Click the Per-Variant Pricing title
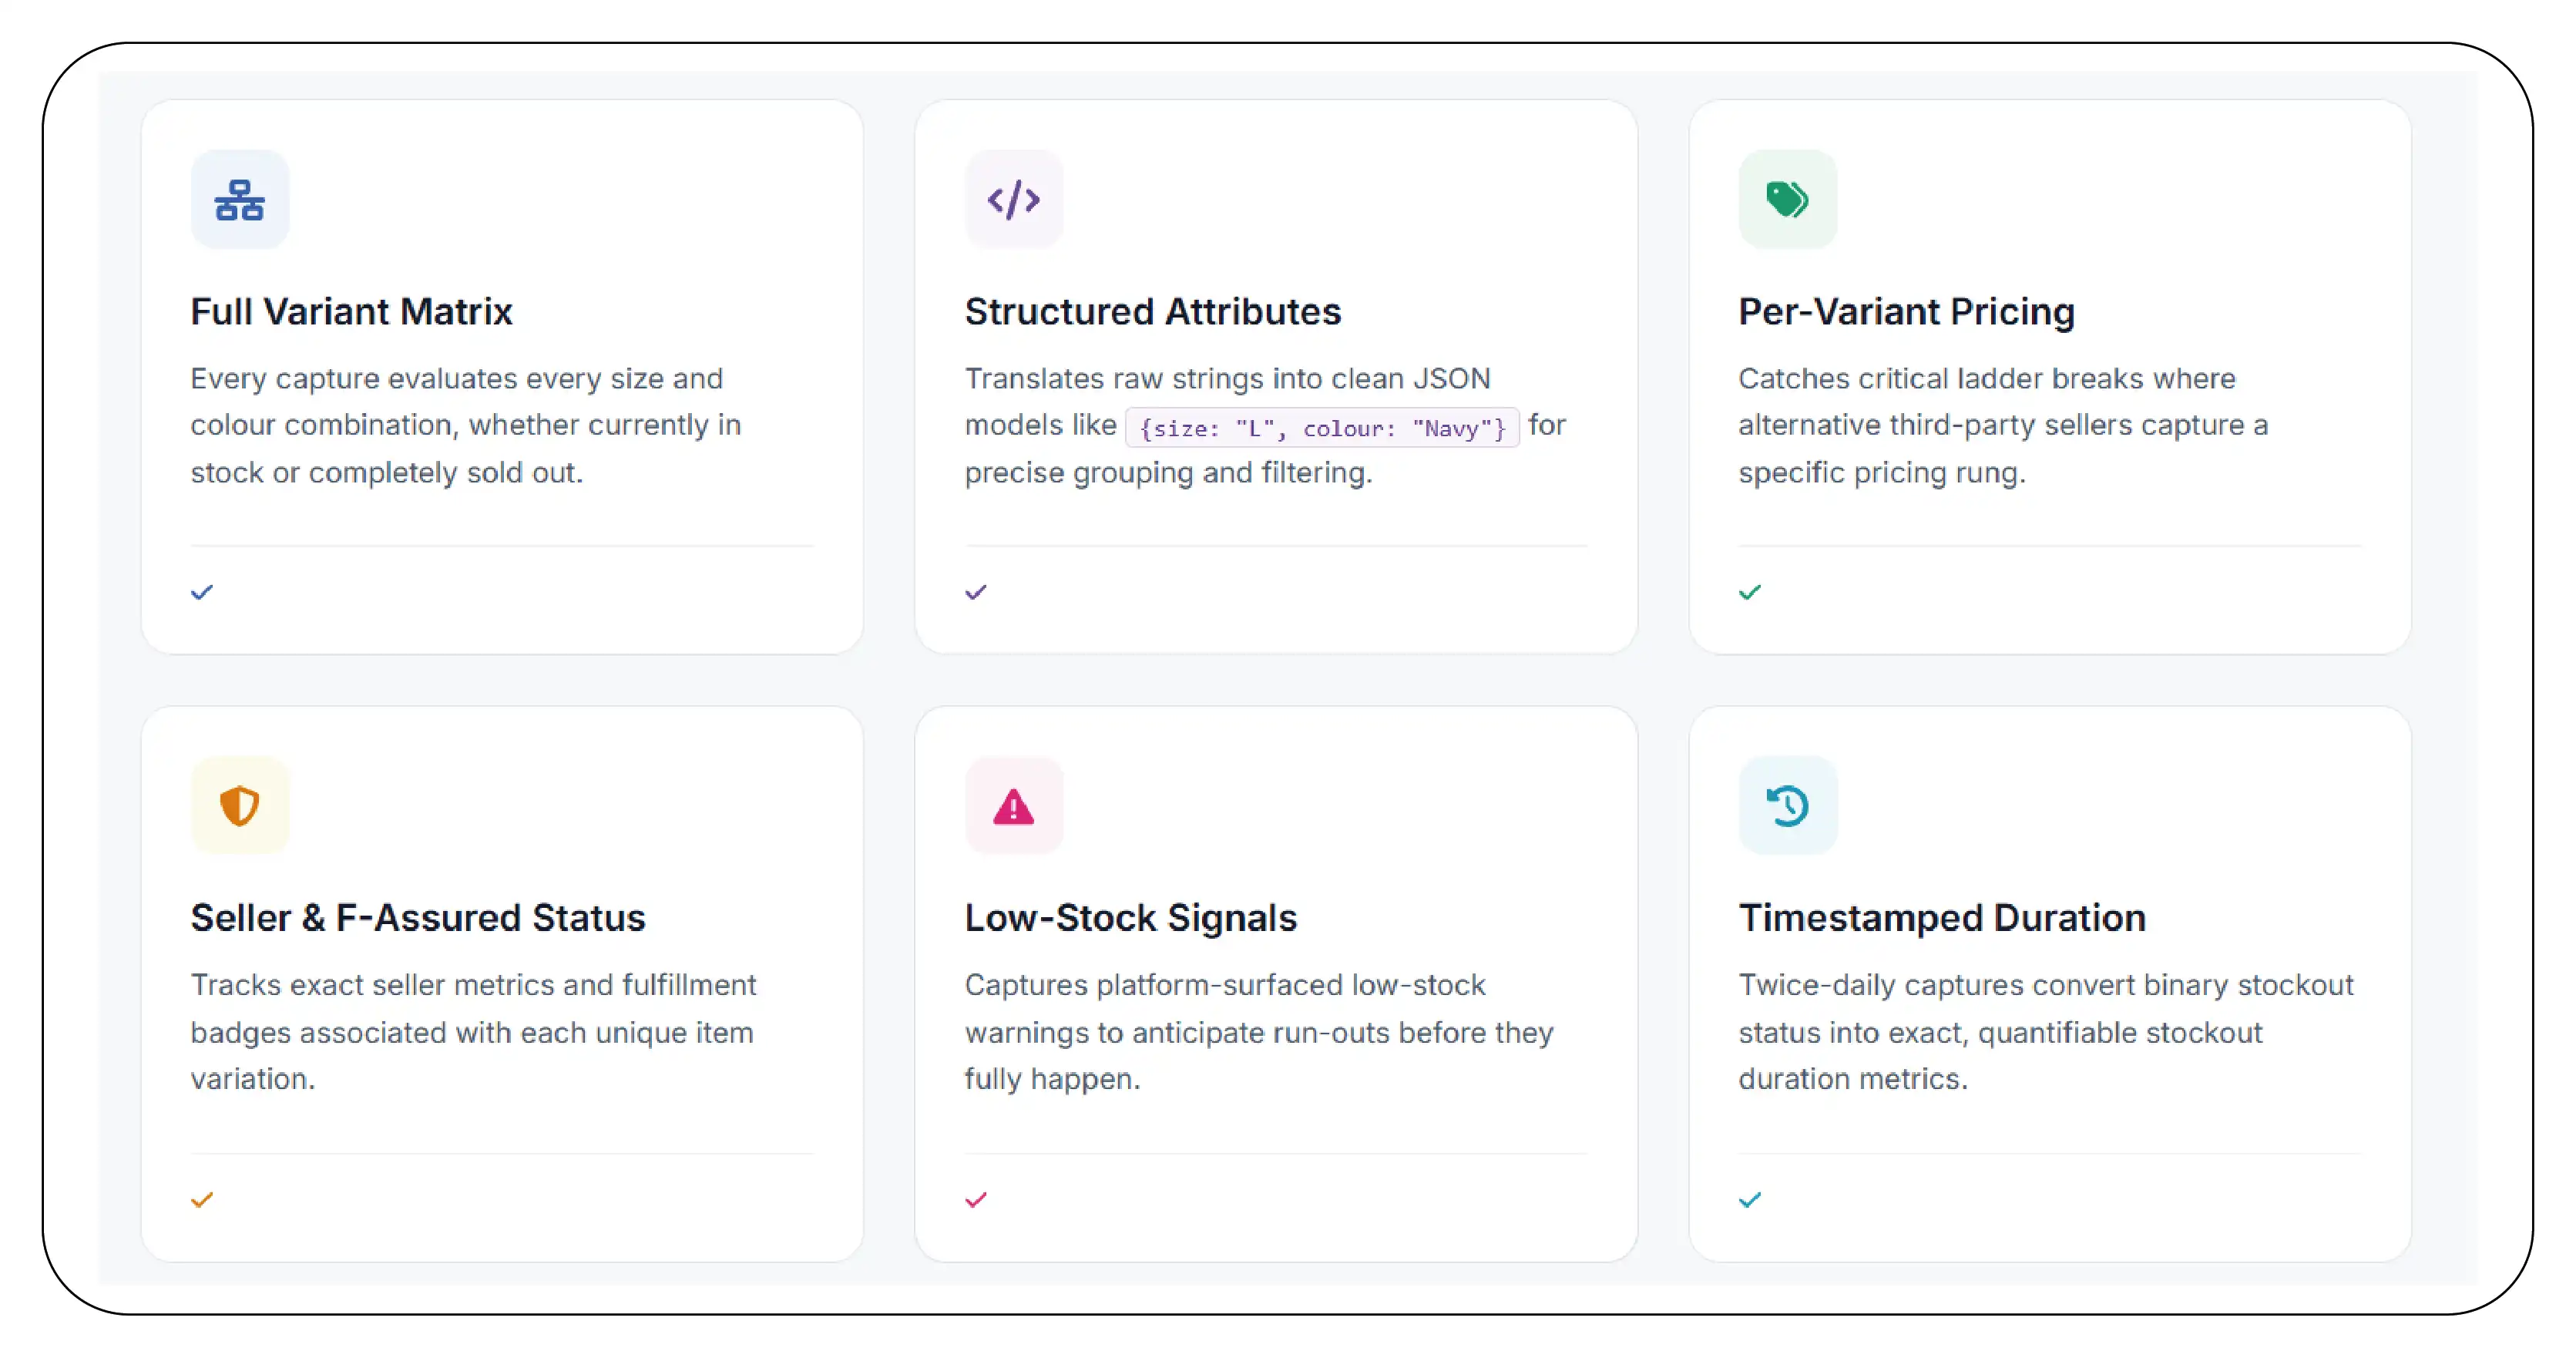This screenshot has width=2576, height=1358. 1906,312
